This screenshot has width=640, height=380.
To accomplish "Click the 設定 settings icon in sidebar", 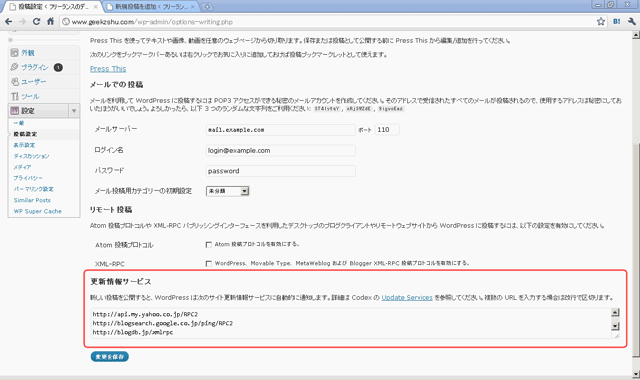I will point(15,111).
